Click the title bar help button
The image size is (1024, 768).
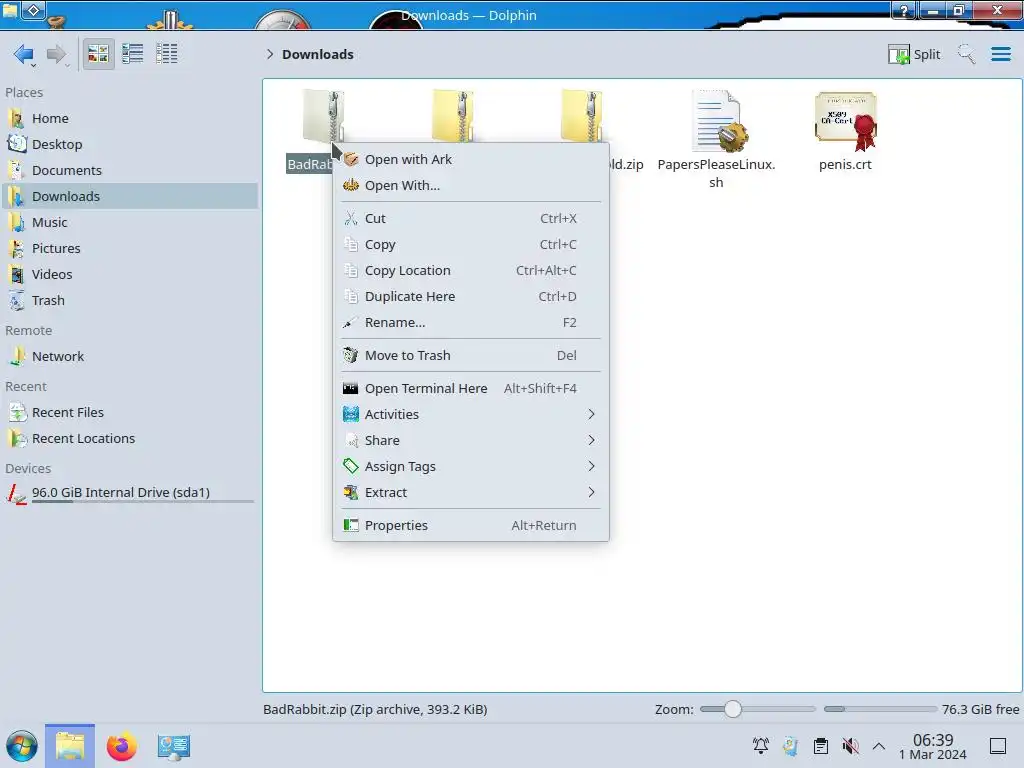coord(904,10)
